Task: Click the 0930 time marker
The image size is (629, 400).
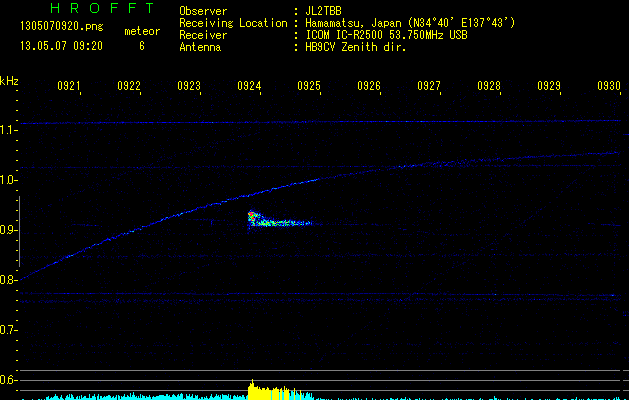Action: coord(609,87)
